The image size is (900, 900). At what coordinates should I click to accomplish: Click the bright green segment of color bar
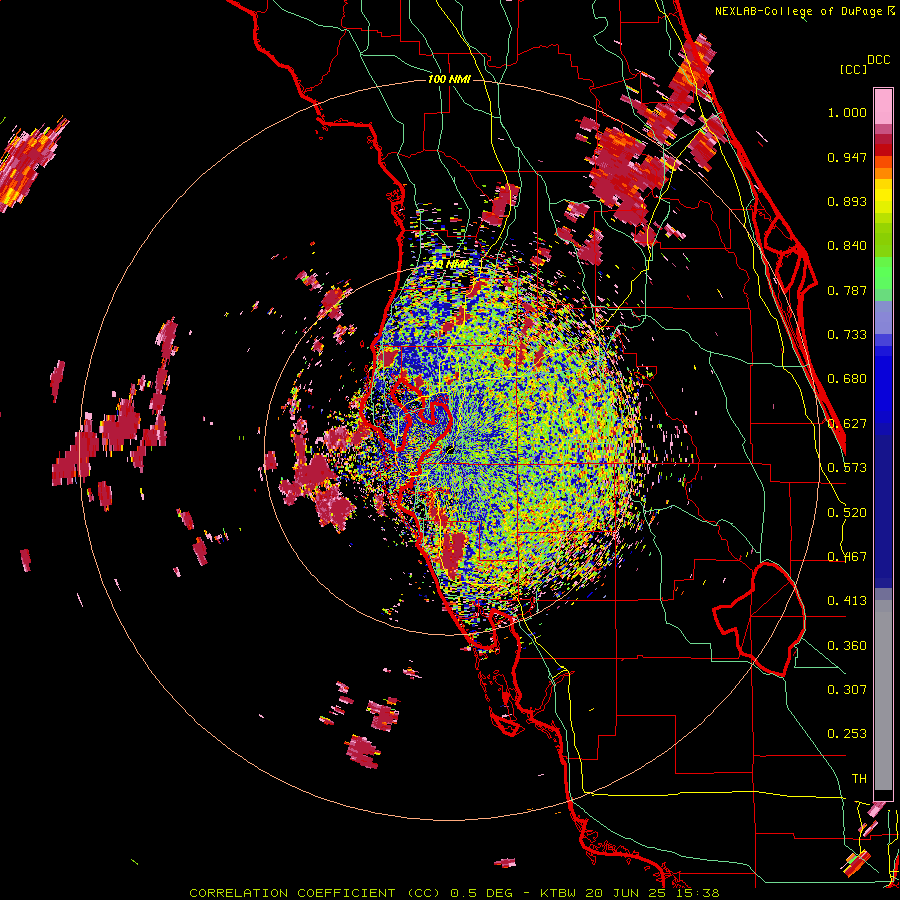coord(883,273)
